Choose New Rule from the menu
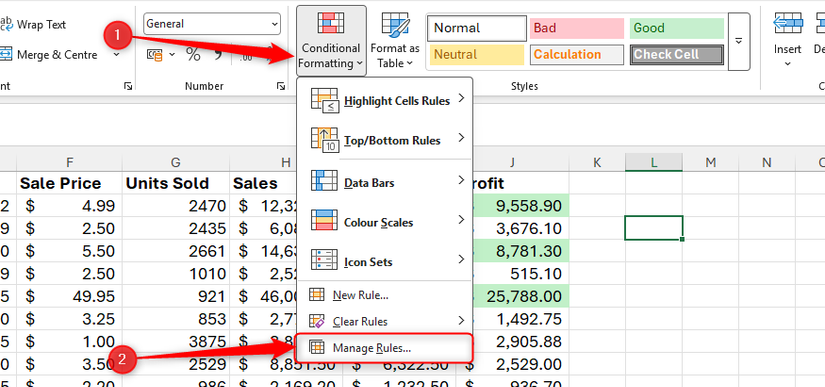Viewport: 825px width, 387px height. pyautogui.click(x=385, y=295)
